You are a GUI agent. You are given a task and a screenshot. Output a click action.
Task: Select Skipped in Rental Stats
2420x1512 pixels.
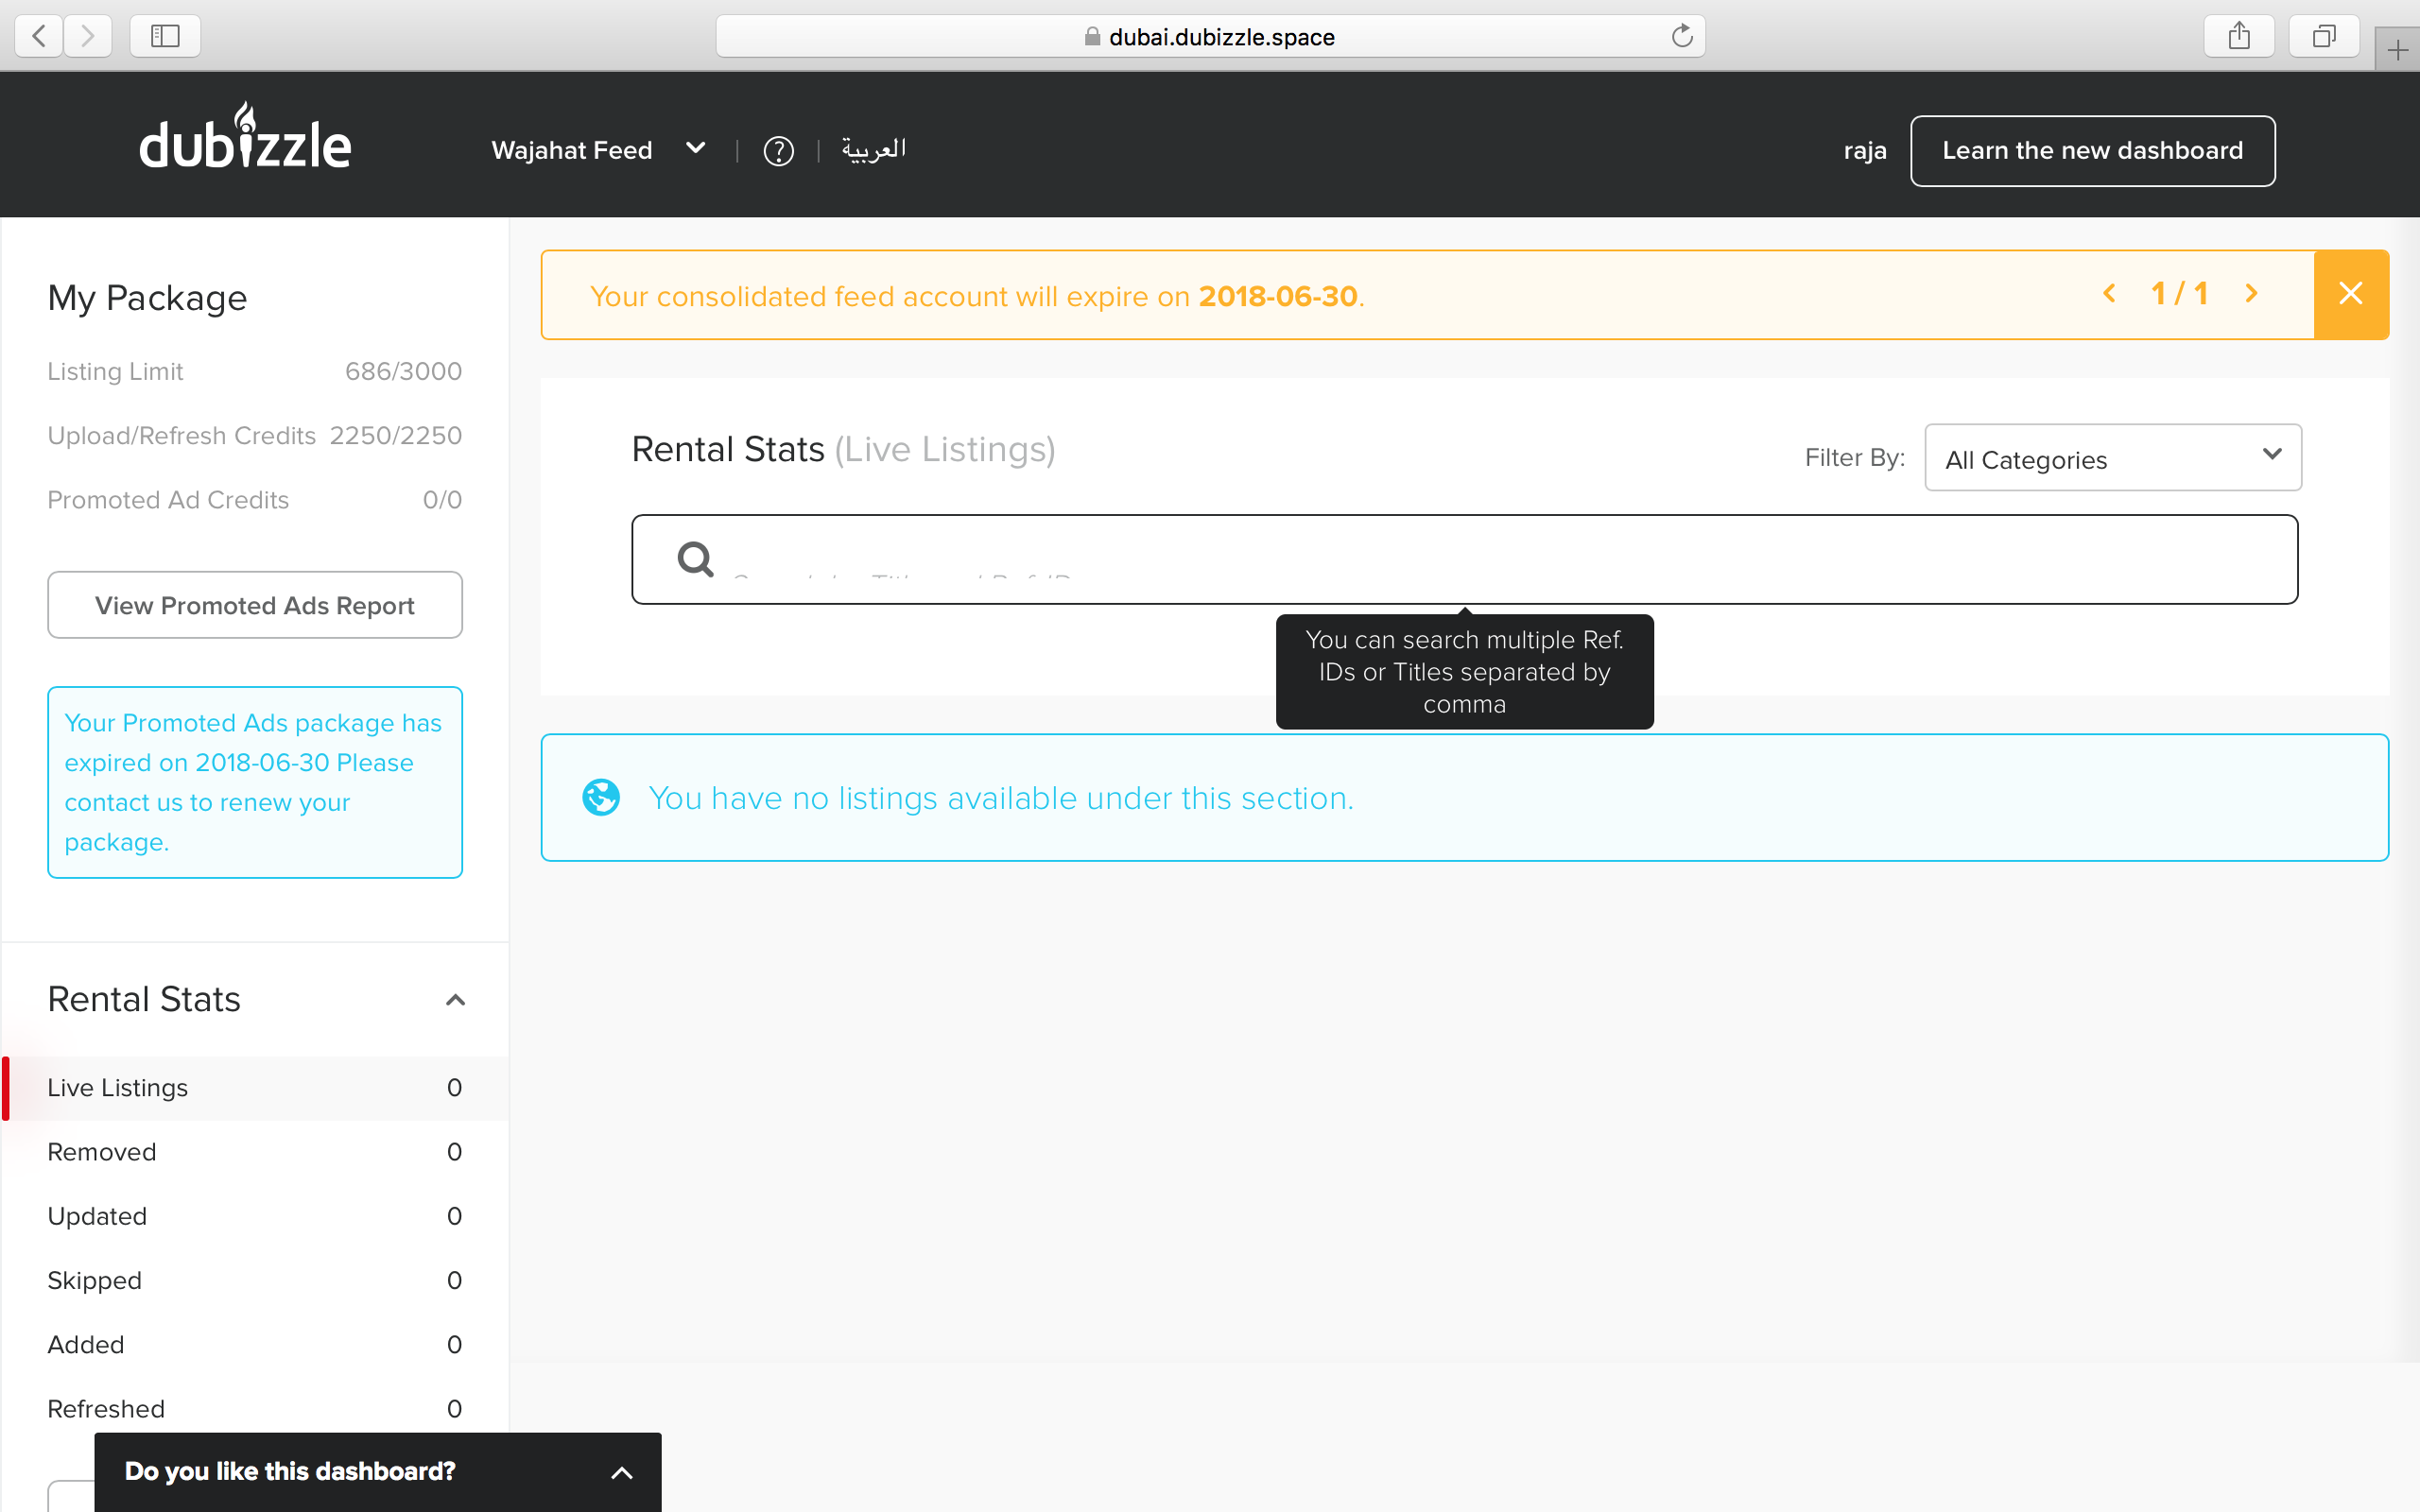click(x=255, y=1280)
